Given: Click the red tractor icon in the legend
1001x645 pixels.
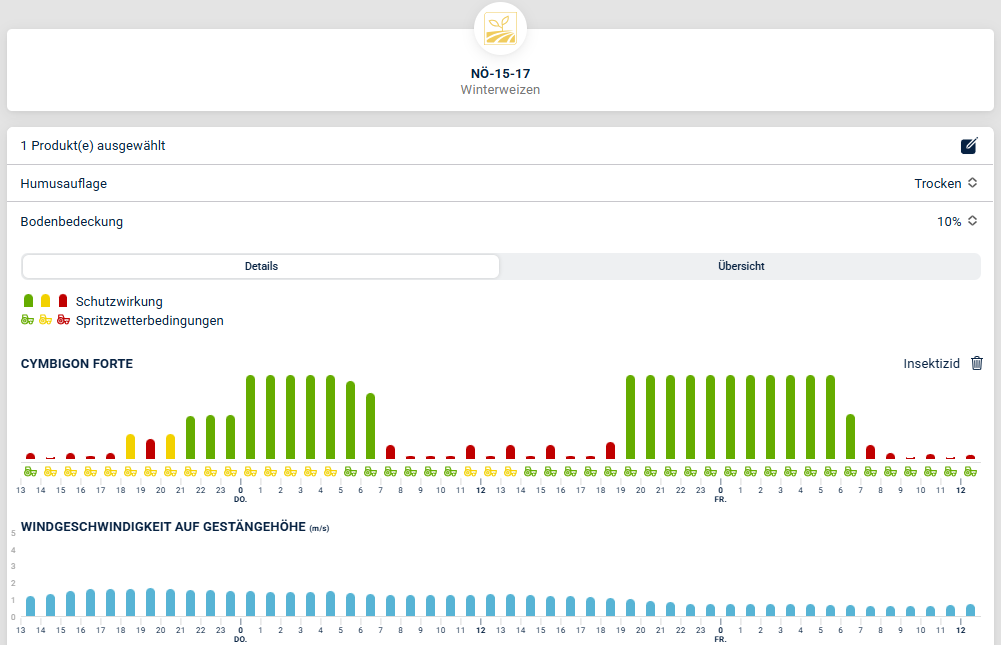Looking at the screenshot, I should [x=63, y=320].
